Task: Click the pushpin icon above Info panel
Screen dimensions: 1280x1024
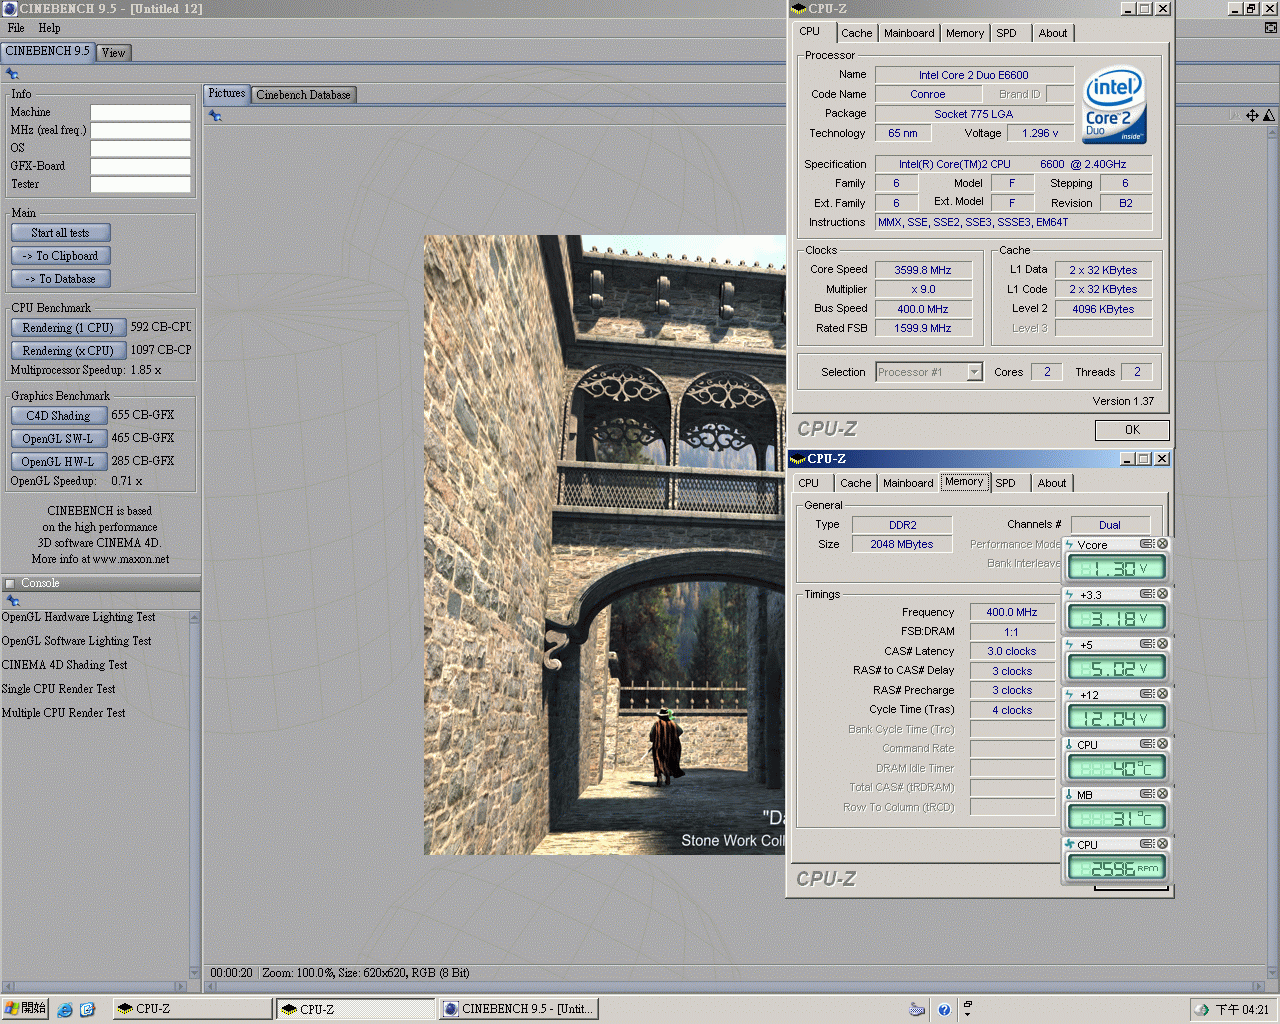Action: pos(12,74)
